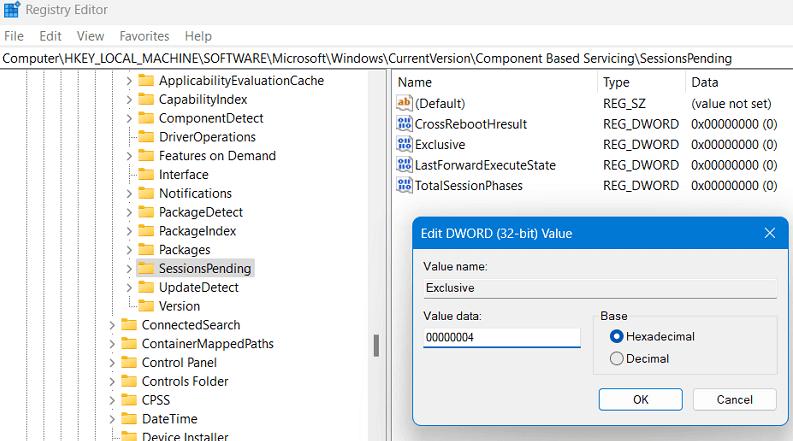Viewport: 793px width, 441px height.
Task: Expand the CapabilityIndex key
Action: coord(129,100)
